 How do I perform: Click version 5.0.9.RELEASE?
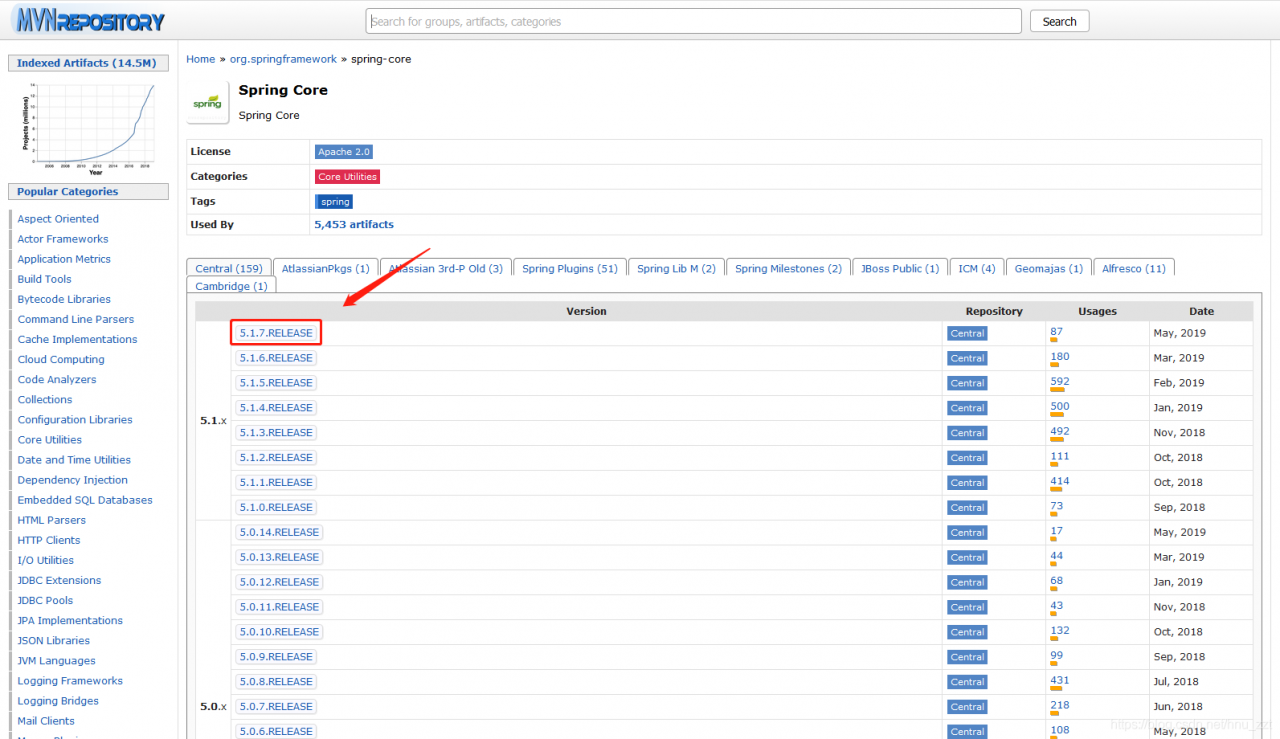276,657
